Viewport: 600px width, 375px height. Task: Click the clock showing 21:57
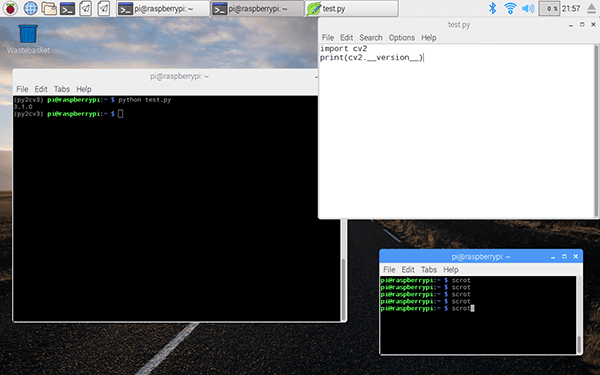click(x=571, y=8)
